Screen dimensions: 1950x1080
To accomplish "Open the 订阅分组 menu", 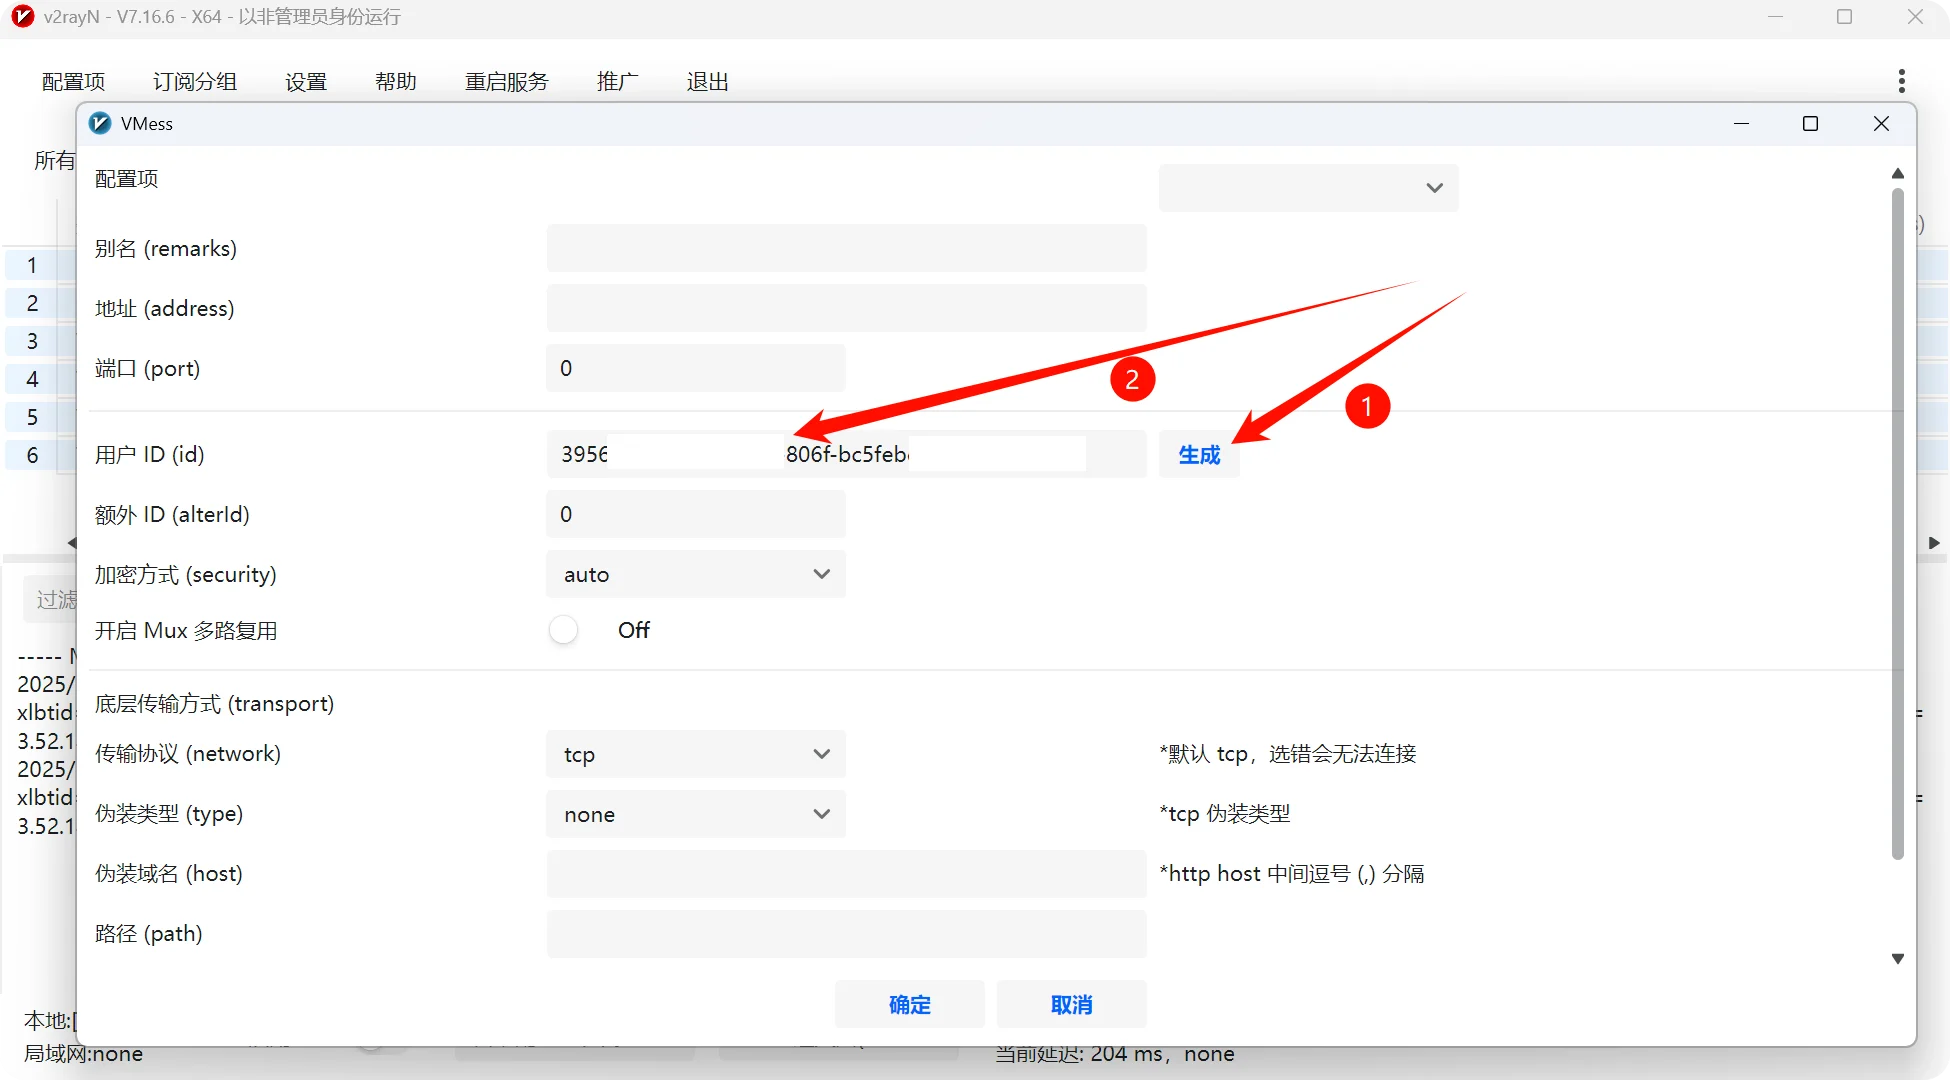I will tap(195, 82).
